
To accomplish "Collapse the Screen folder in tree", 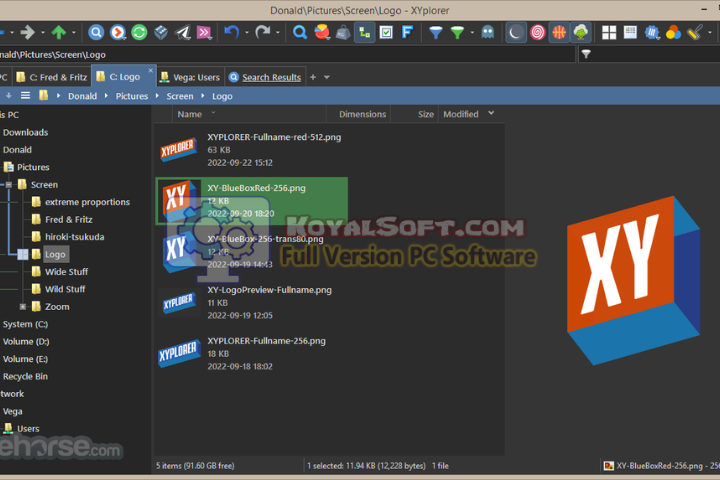I will tap(8, 185).
